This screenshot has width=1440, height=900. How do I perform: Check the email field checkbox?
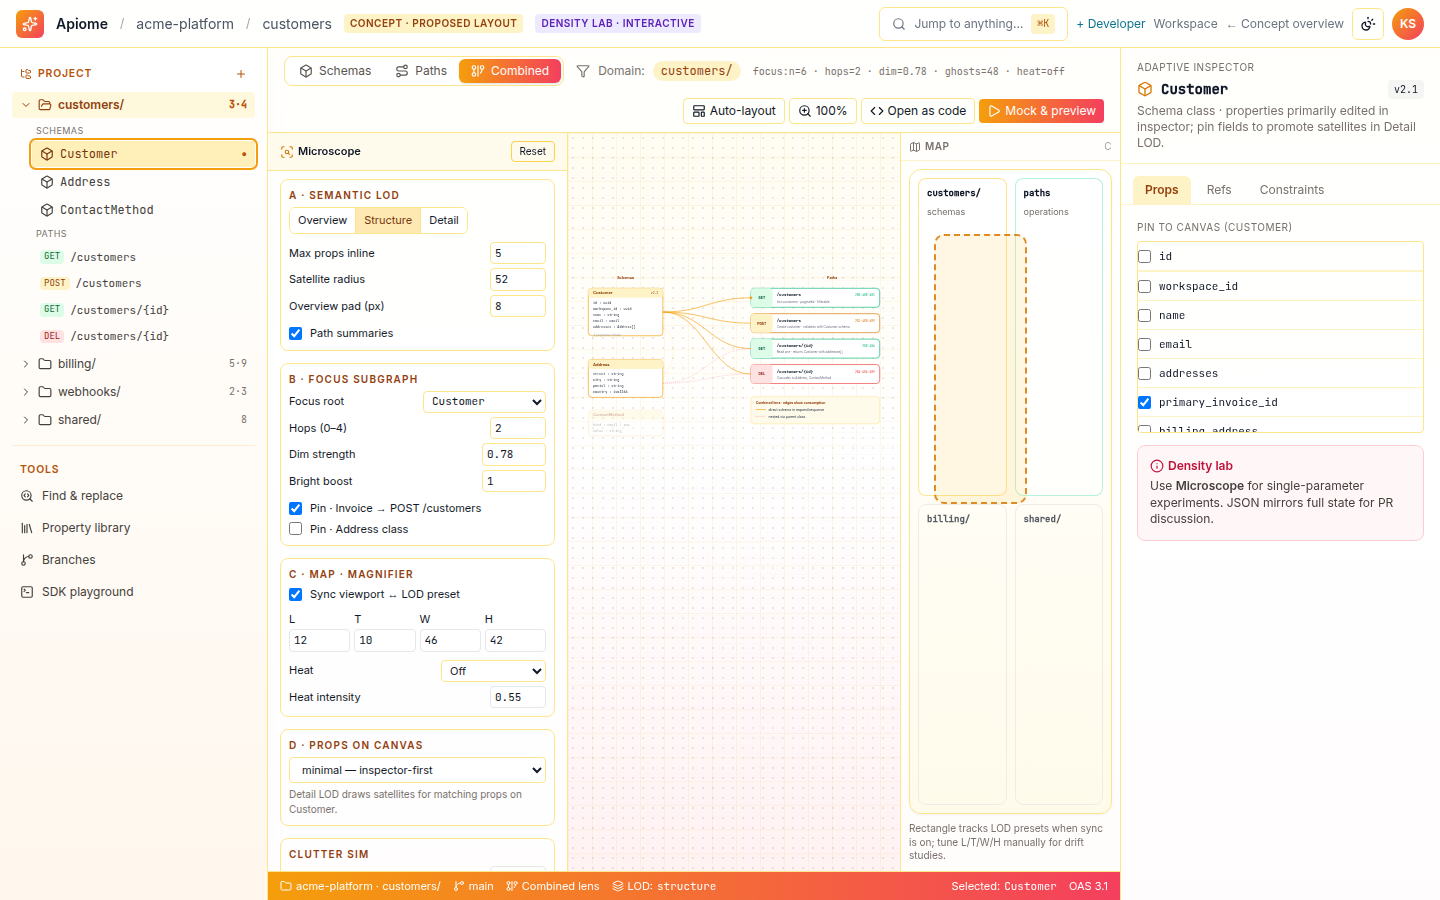point(1145,345)
